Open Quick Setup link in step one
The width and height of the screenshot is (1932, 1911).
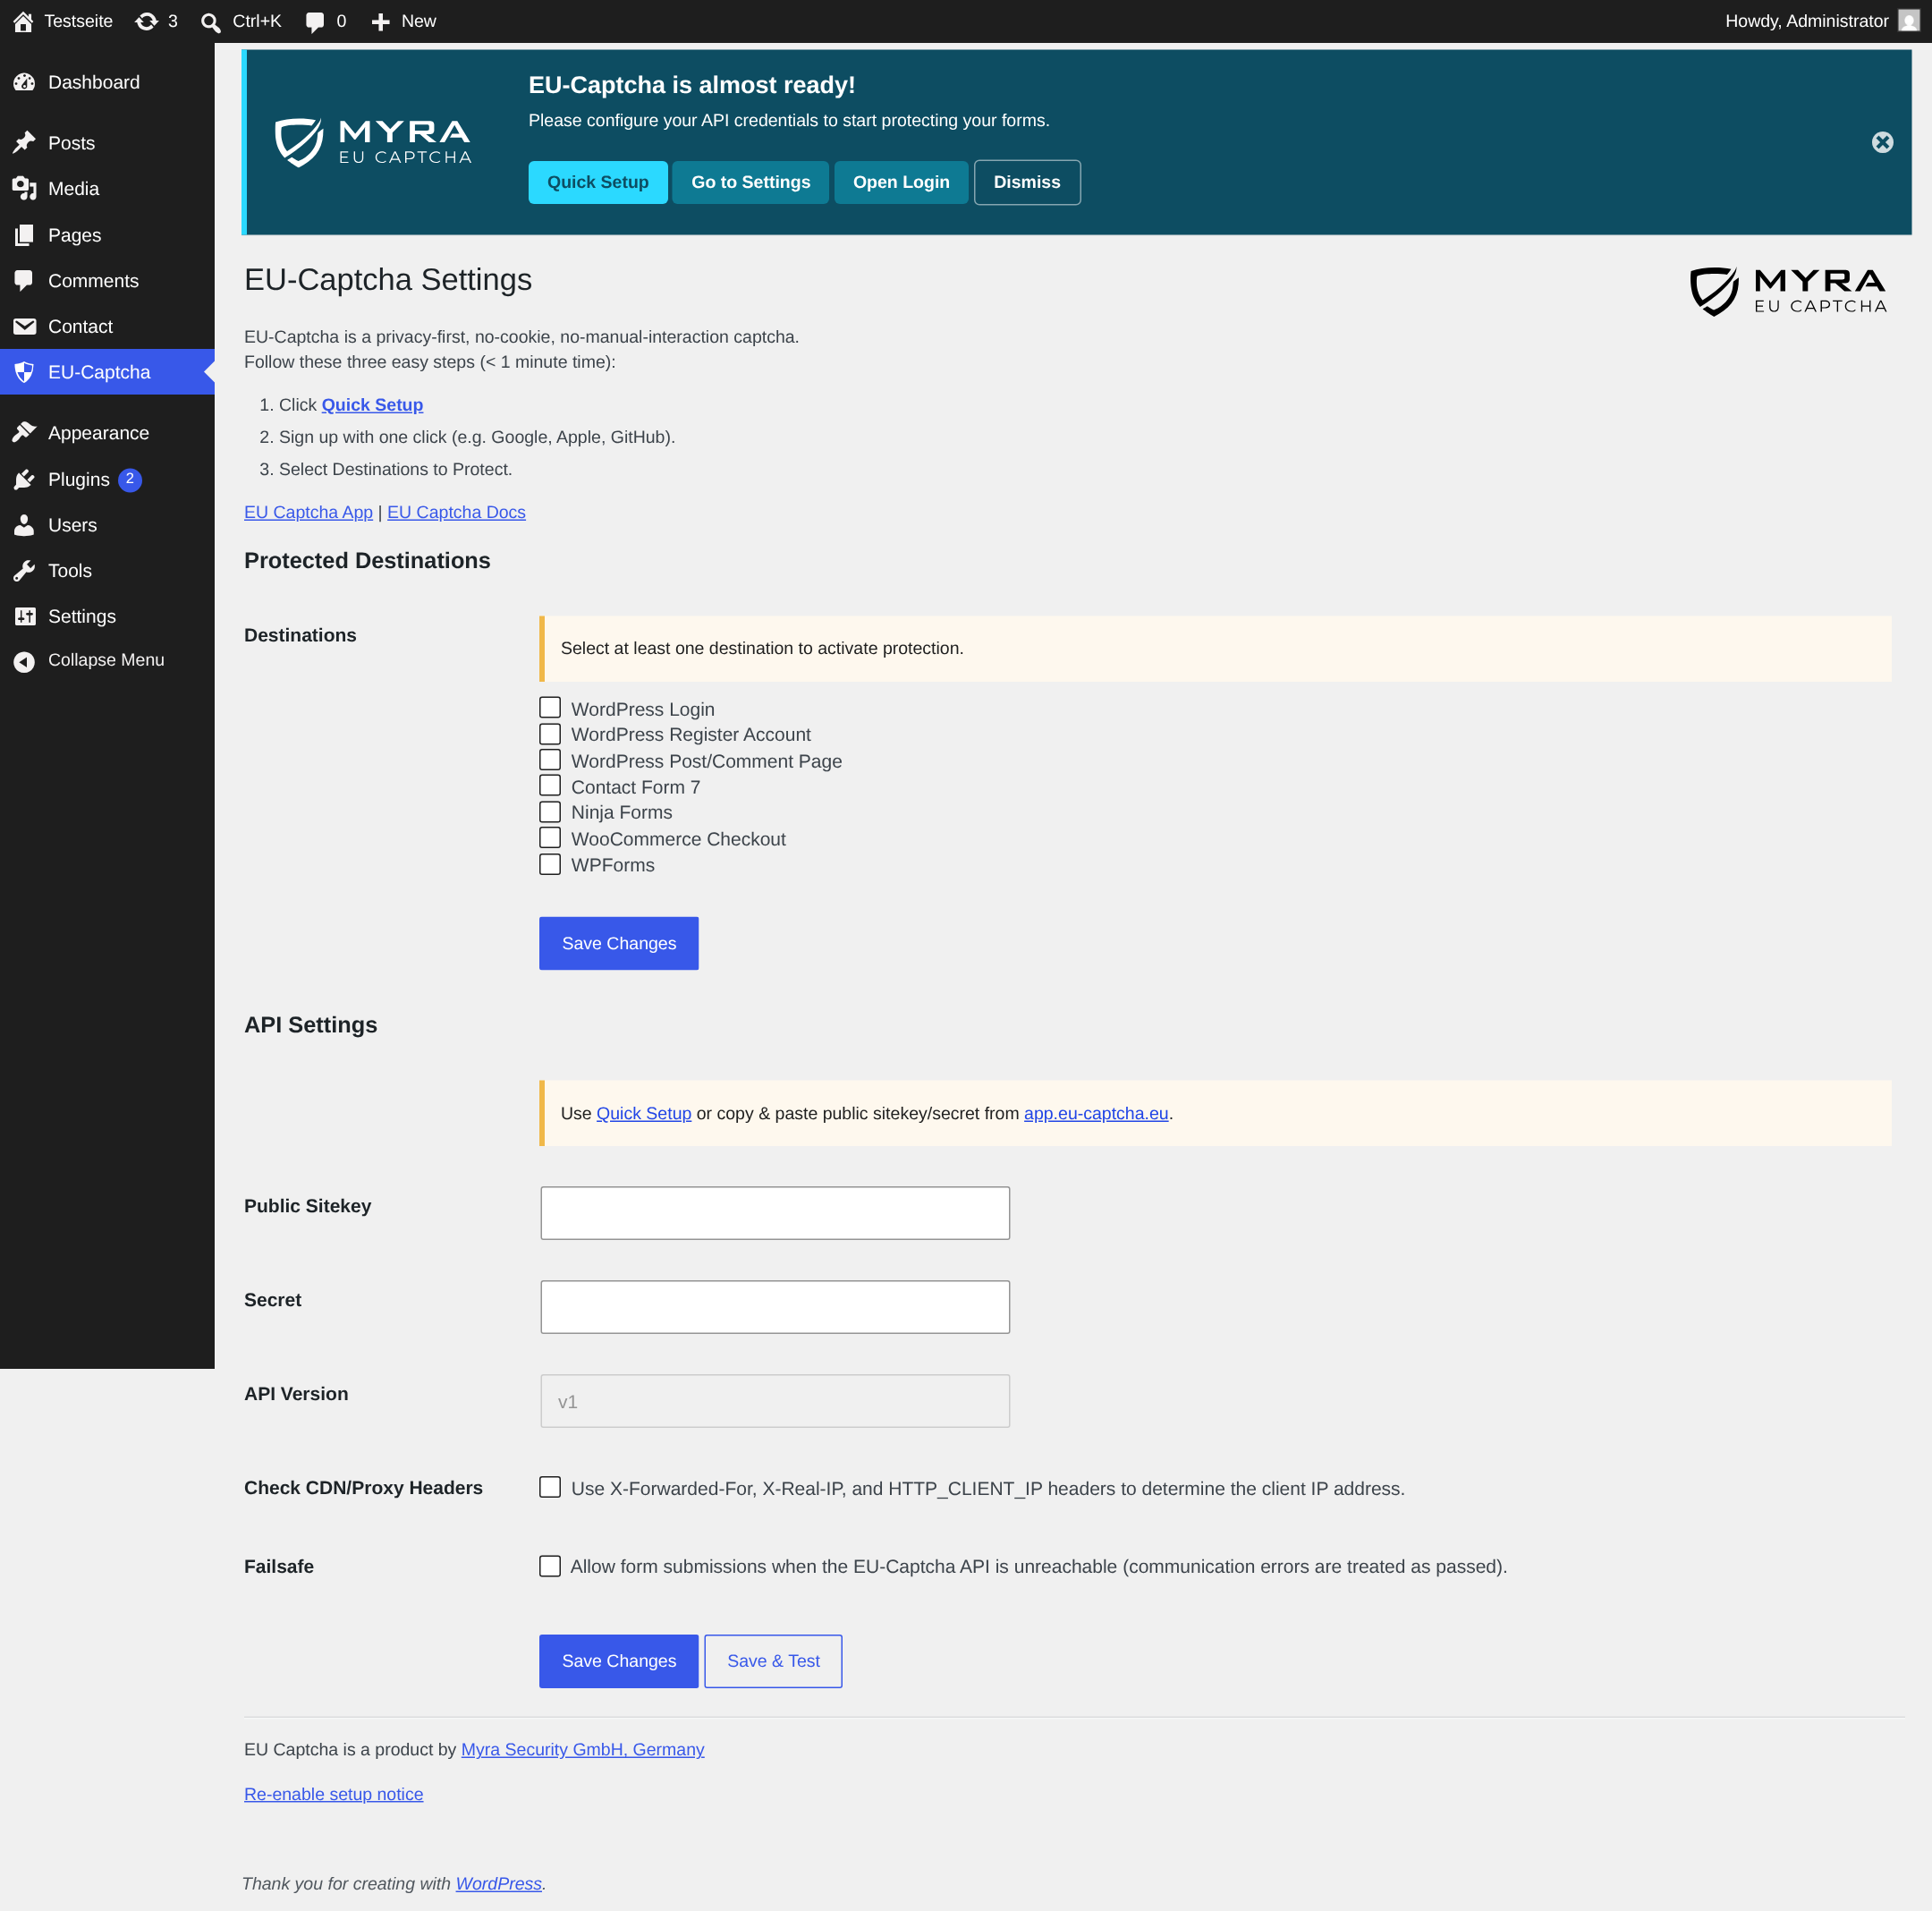click(372, 405)
